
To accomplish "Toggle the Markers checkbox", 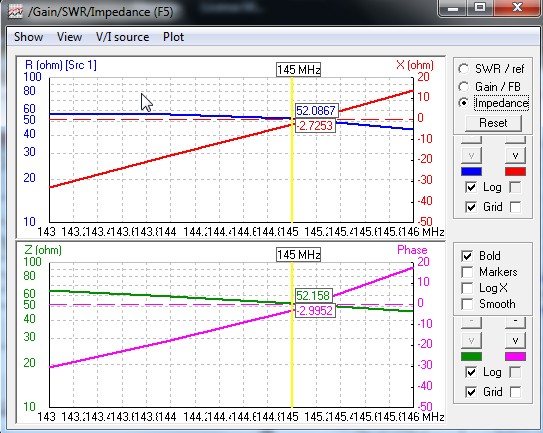I will tap(467, 272).
